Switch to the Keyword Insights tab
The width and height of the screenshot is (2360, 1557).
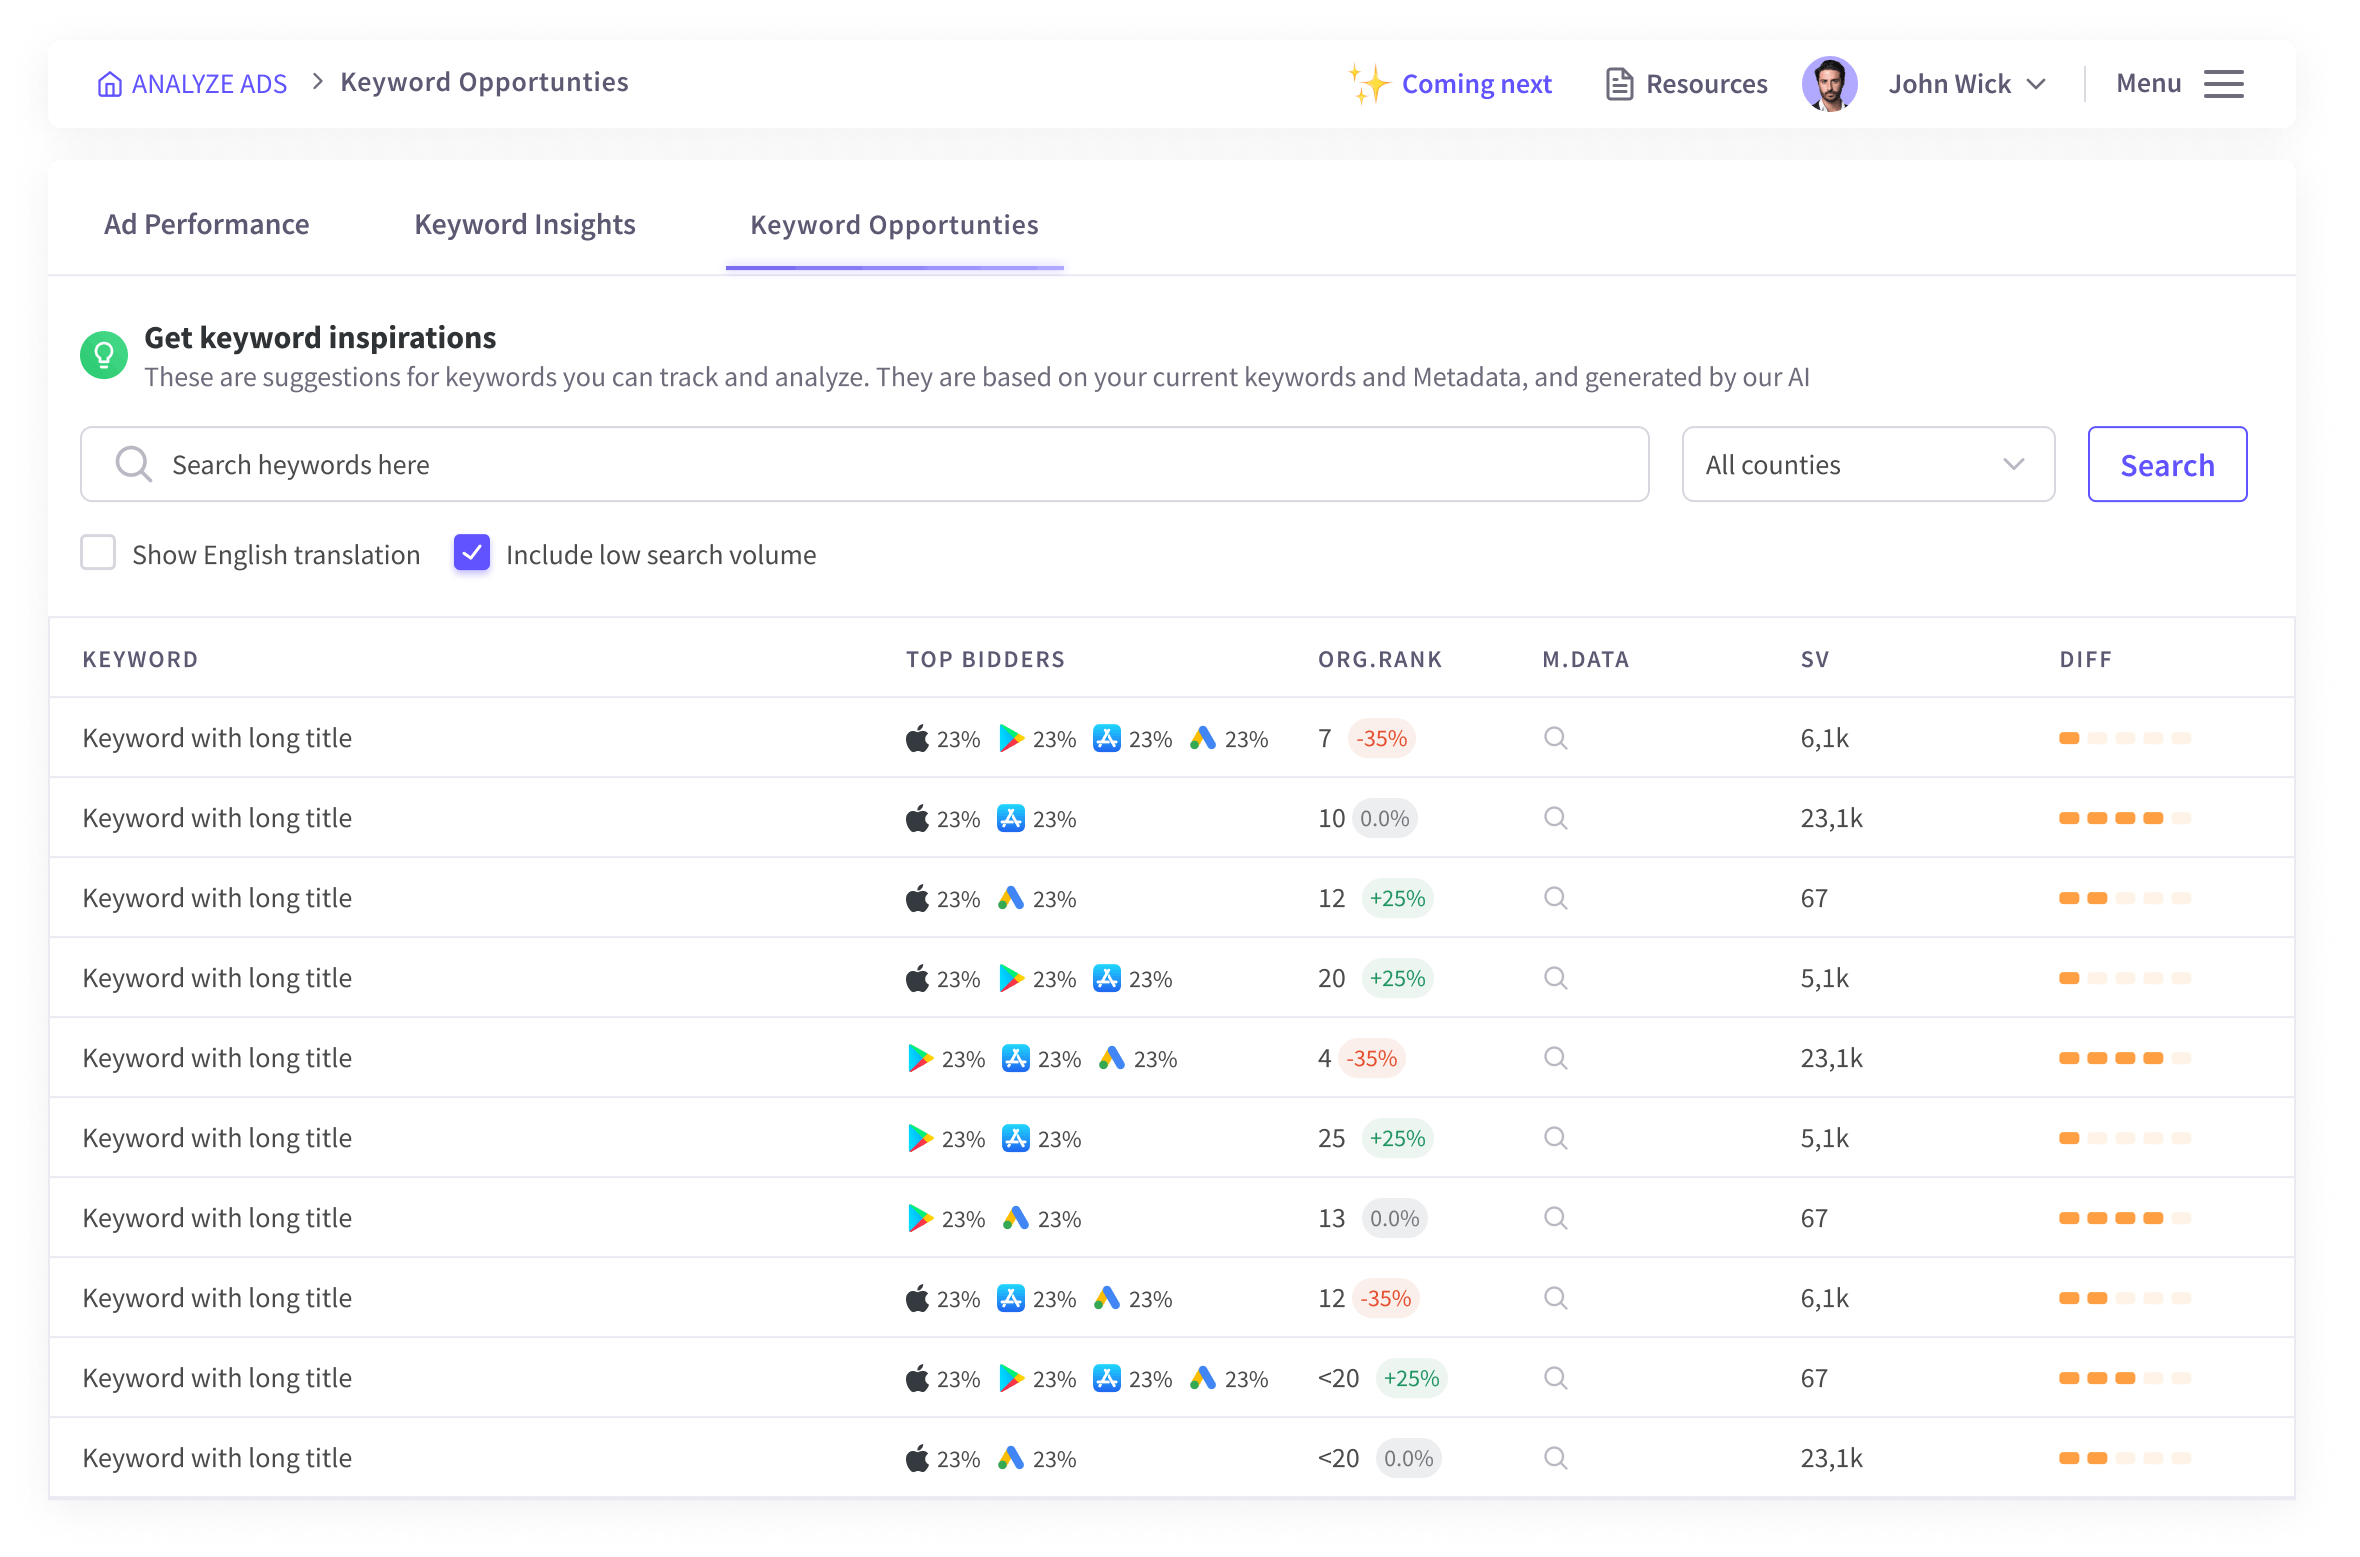coord(525,224)
